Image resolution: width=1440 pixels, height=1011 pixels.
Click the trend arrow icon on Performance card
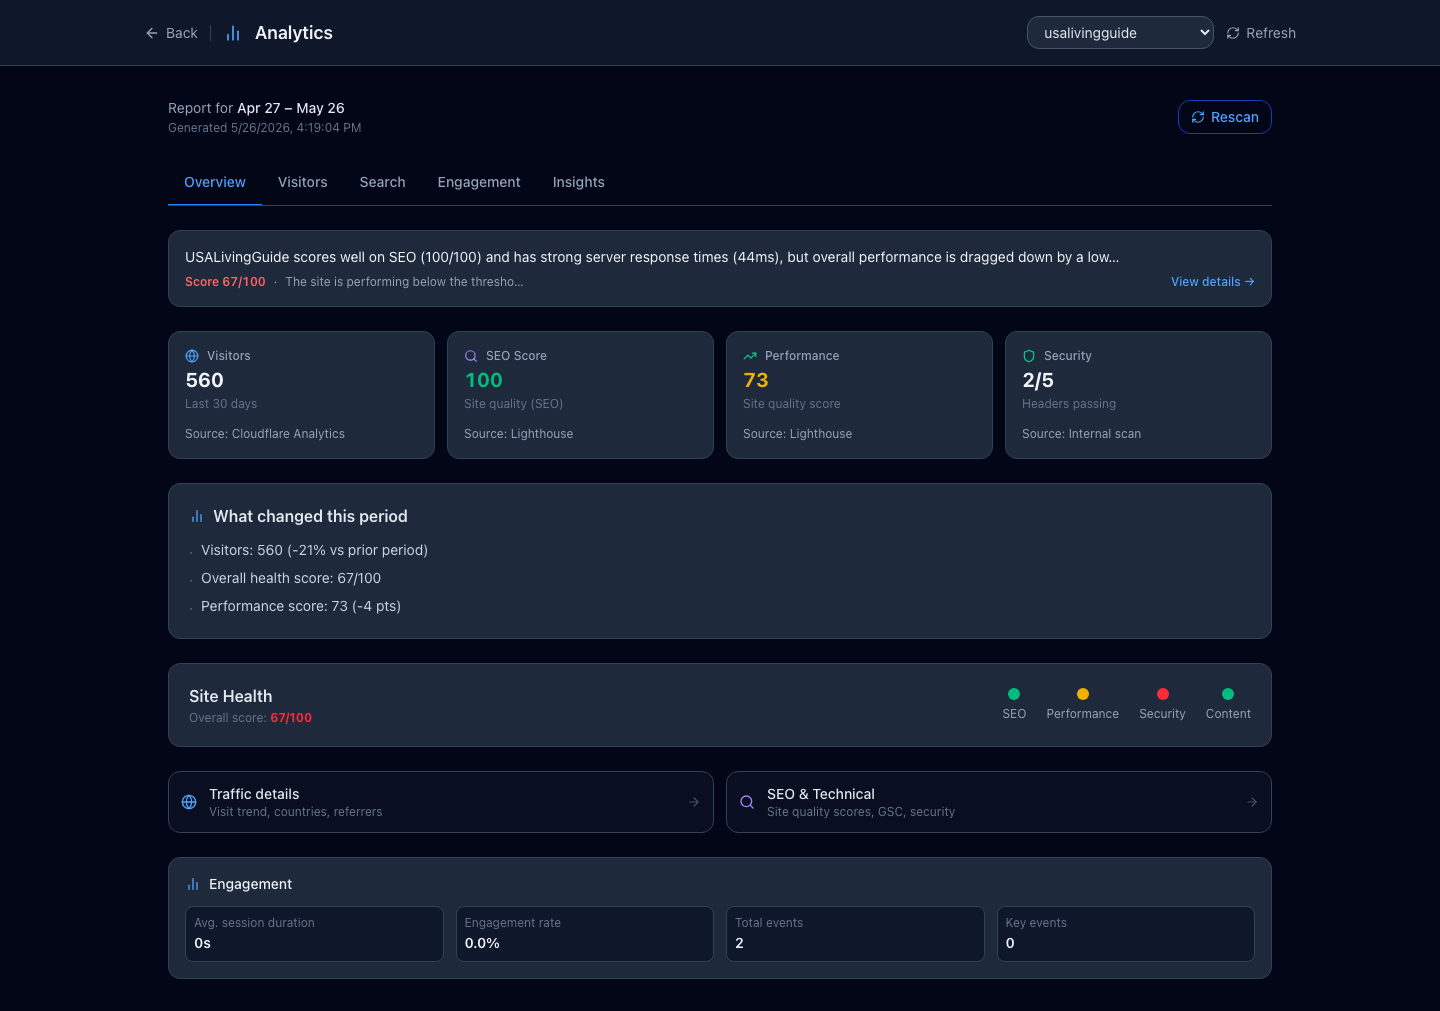tap(750, 356)
